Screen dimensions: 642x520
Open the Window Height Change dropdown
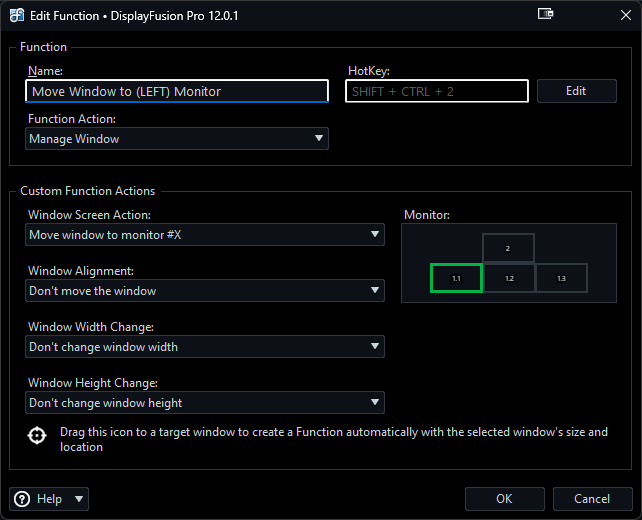205,403
